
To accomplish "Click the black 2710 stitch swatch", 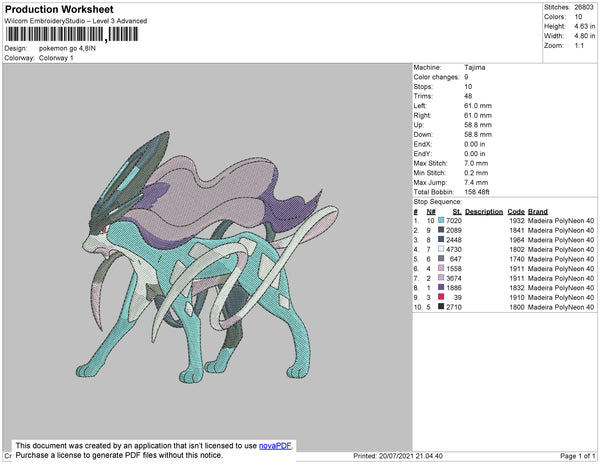I will click(x=441, y=306).
